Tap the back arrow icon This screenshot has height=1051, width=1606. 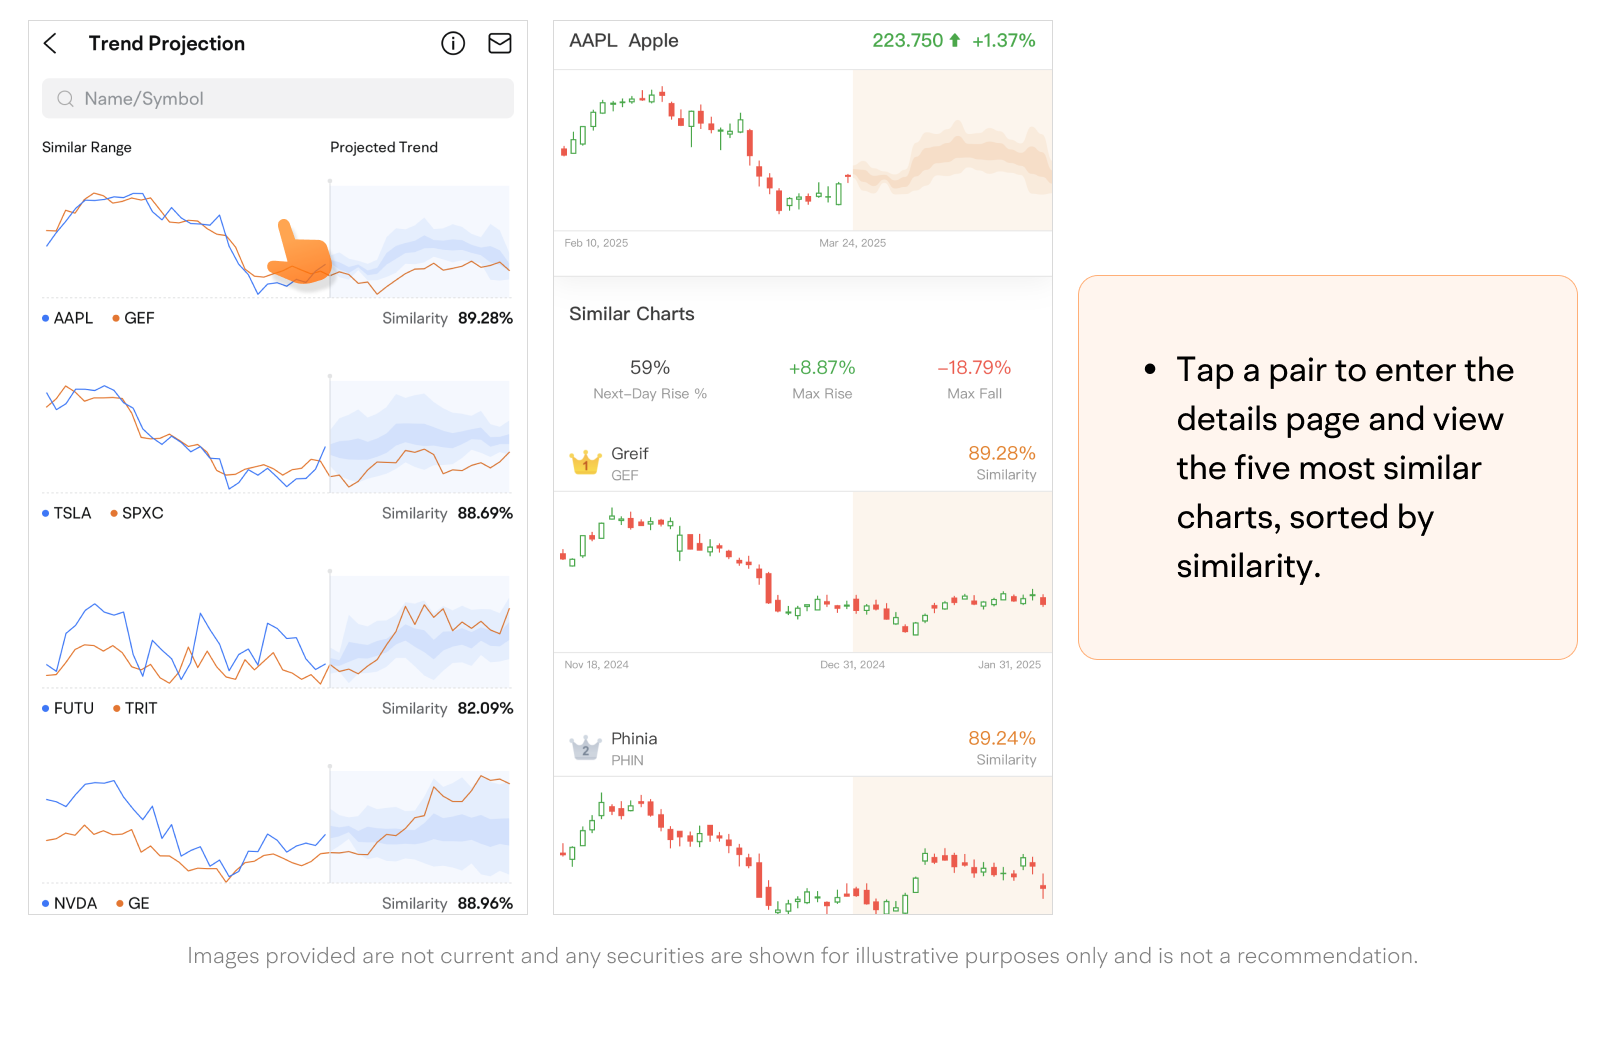click(x=51, y=43)
